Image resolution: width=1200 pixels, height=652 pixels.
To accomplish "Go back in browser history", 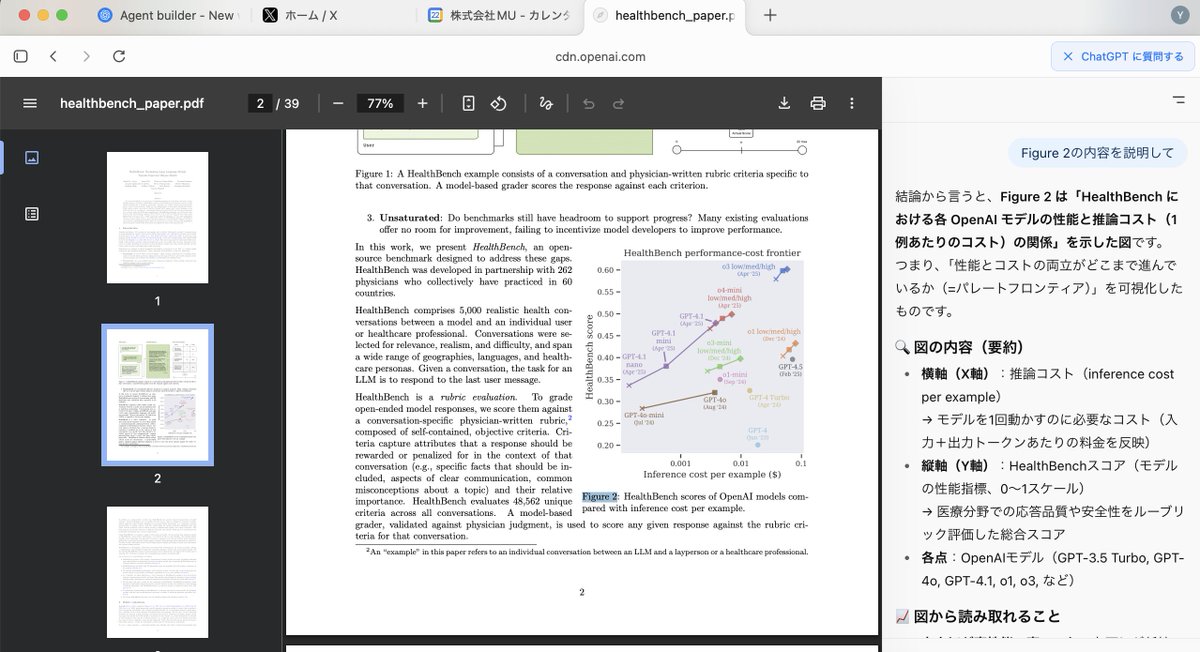I will [54, 57].
